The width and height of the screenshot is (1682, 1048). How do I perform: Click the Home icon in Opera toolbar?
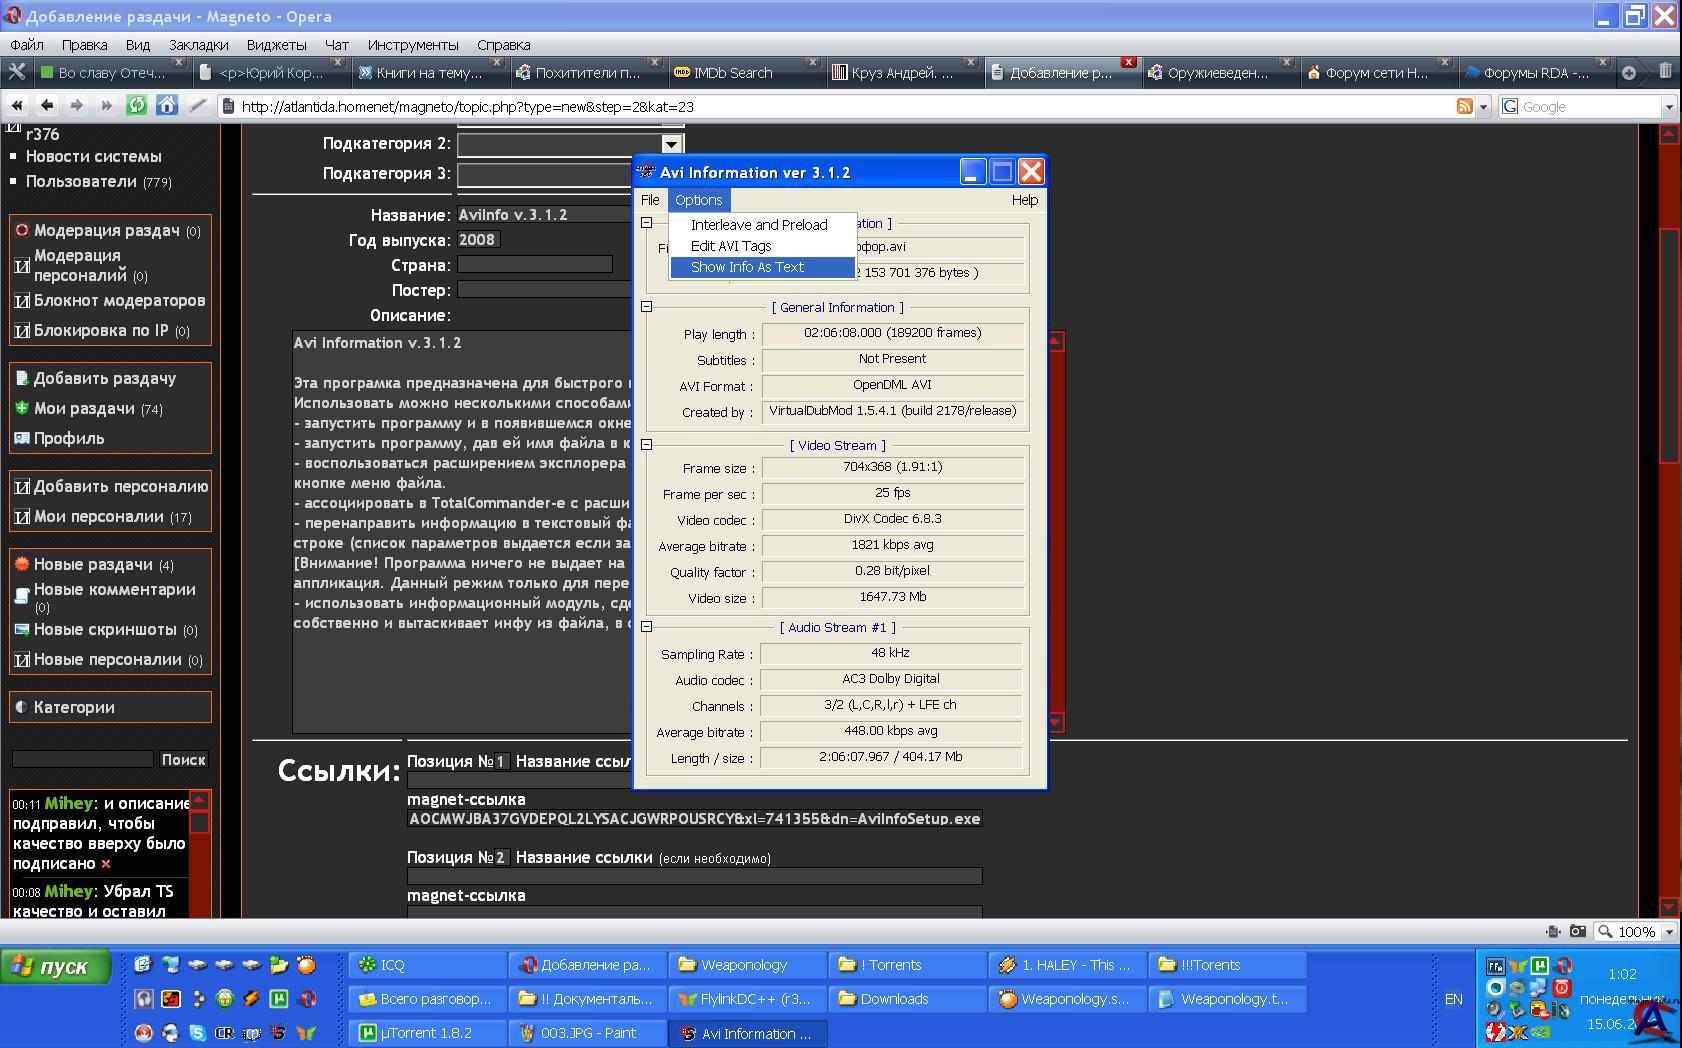[167, 105]
